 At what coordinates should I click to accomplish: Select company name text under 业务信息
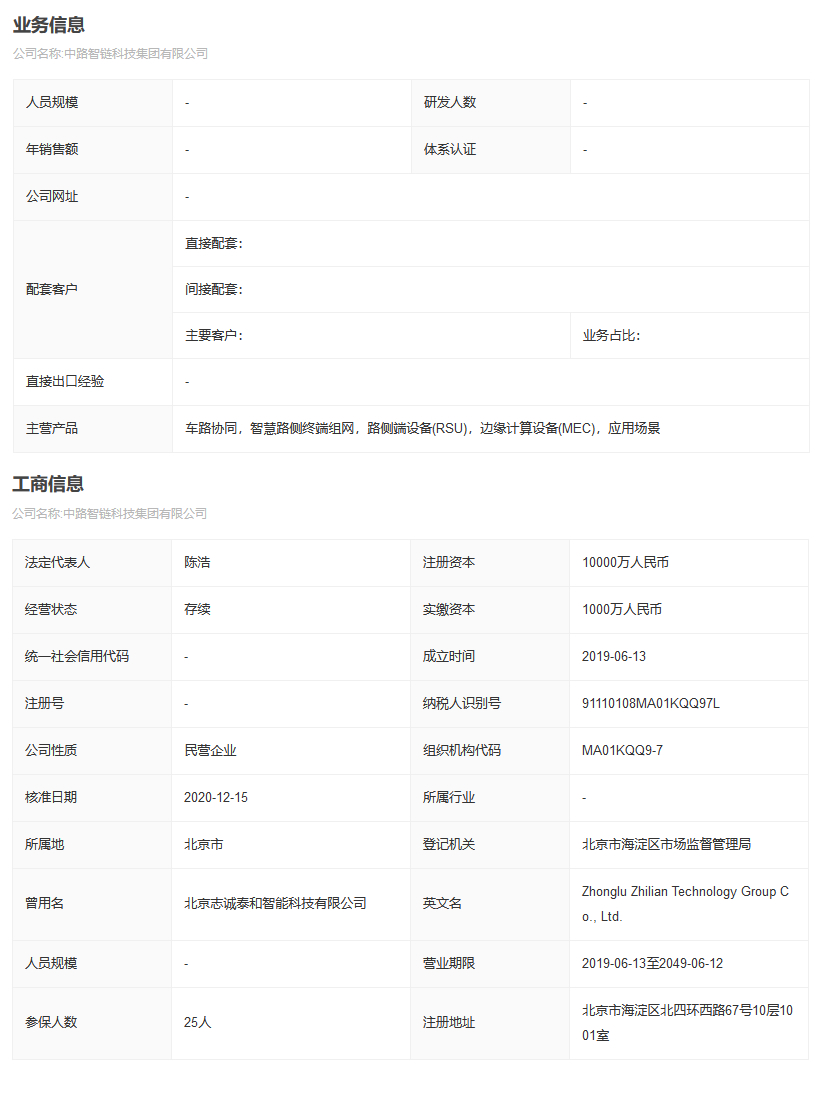click(110, 53)
